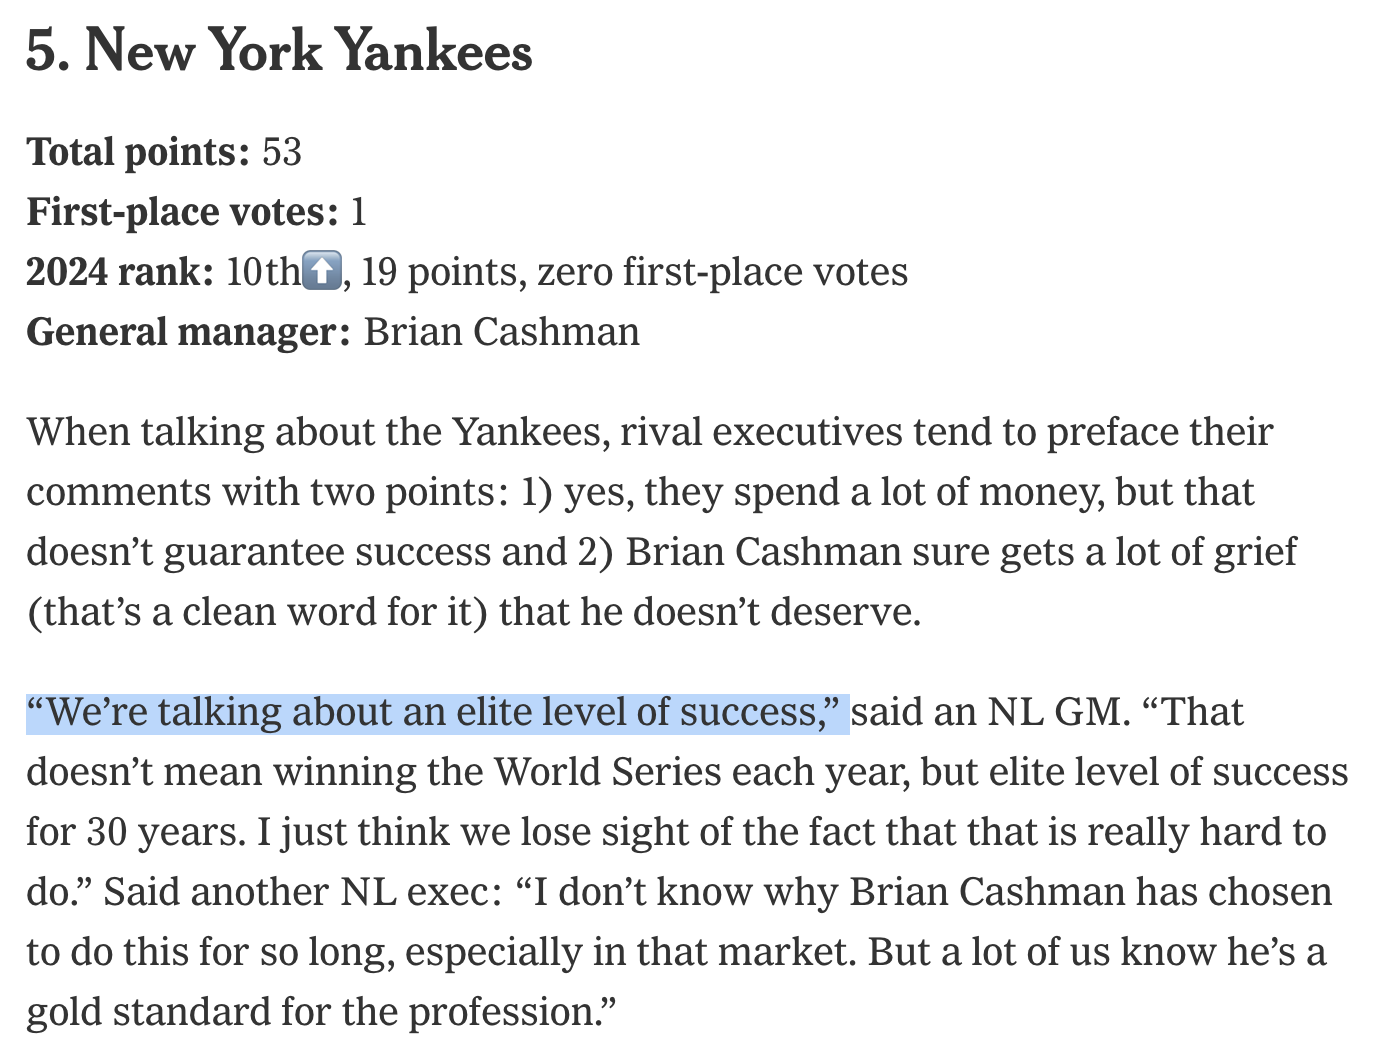Viewport: 1388px width, 1064px height.
Task: Click the text '19 points, zero first-place votes'
Action: point(634,272)
